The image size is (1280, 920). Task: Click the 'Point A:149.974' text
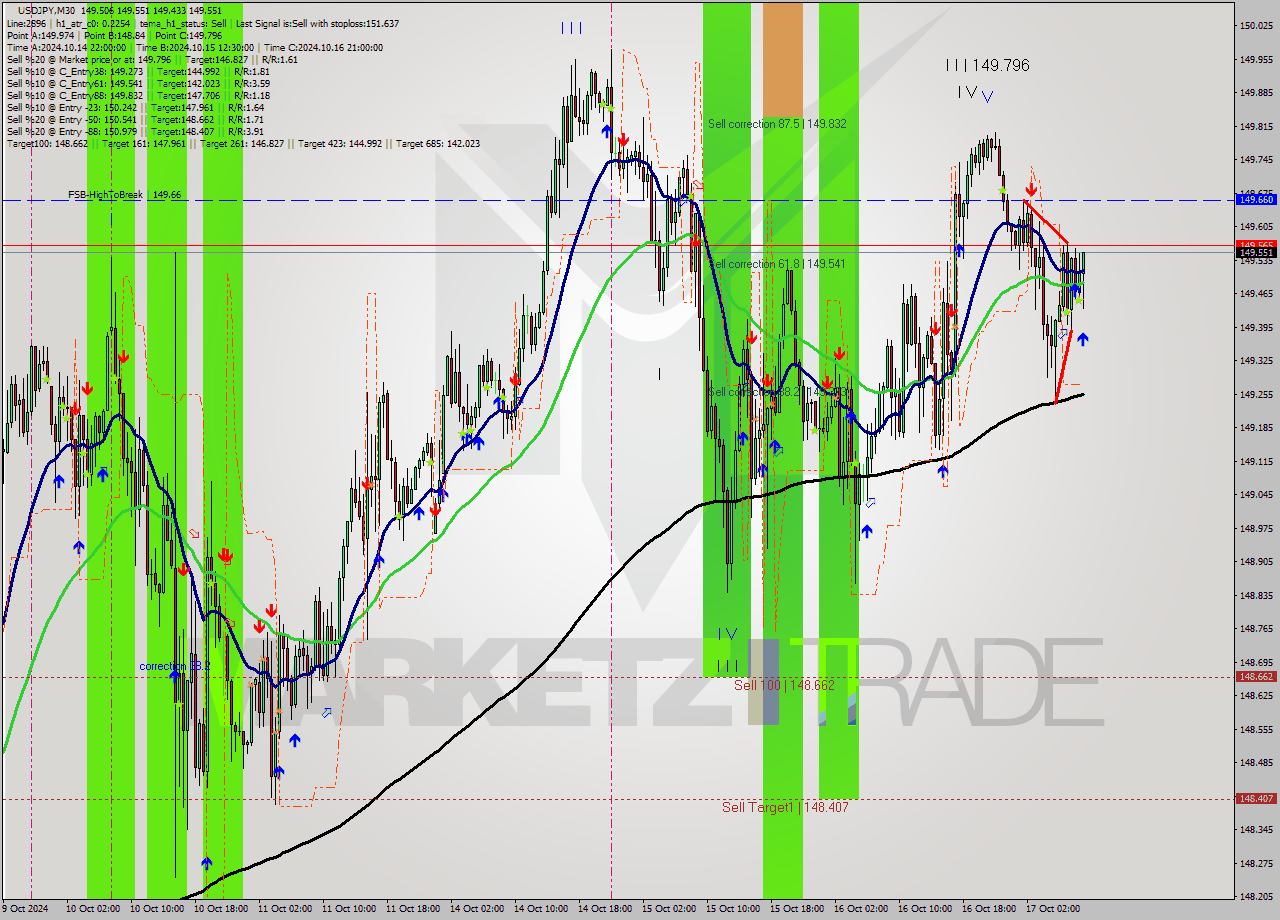tap(39, 36)
